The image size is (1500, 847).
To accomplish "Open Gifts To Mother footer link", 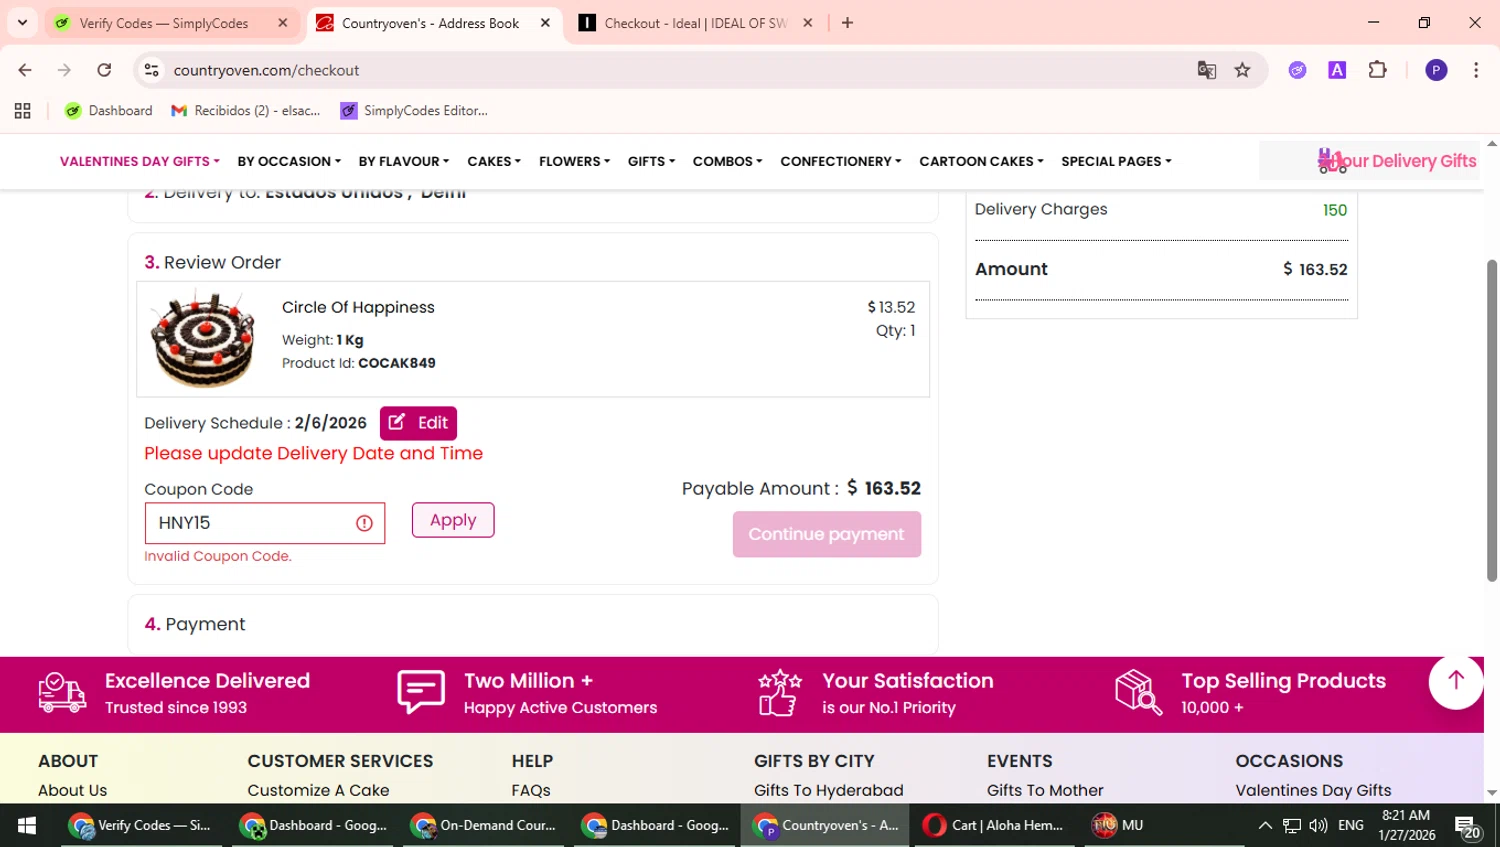I will coord(1045,790).
